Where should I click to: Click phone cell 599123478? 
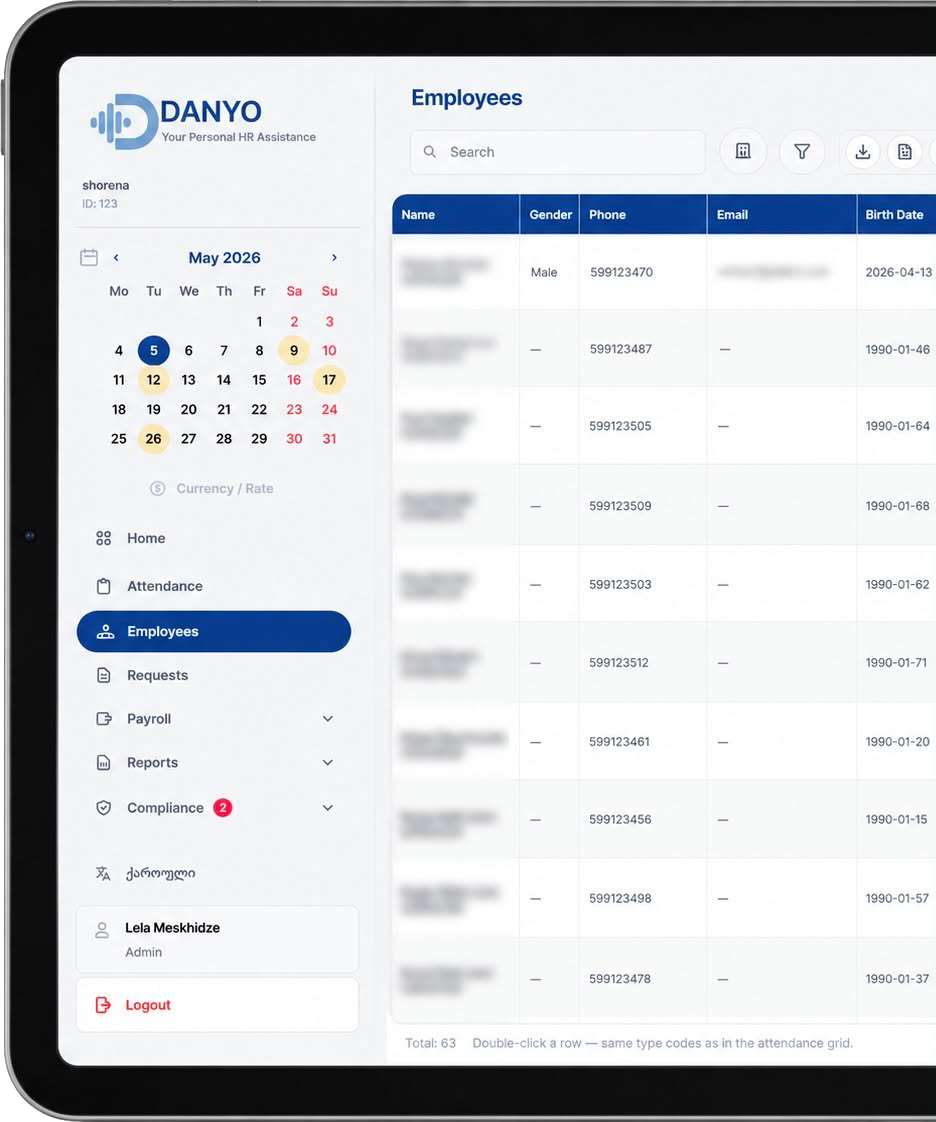tap(620, 979)
